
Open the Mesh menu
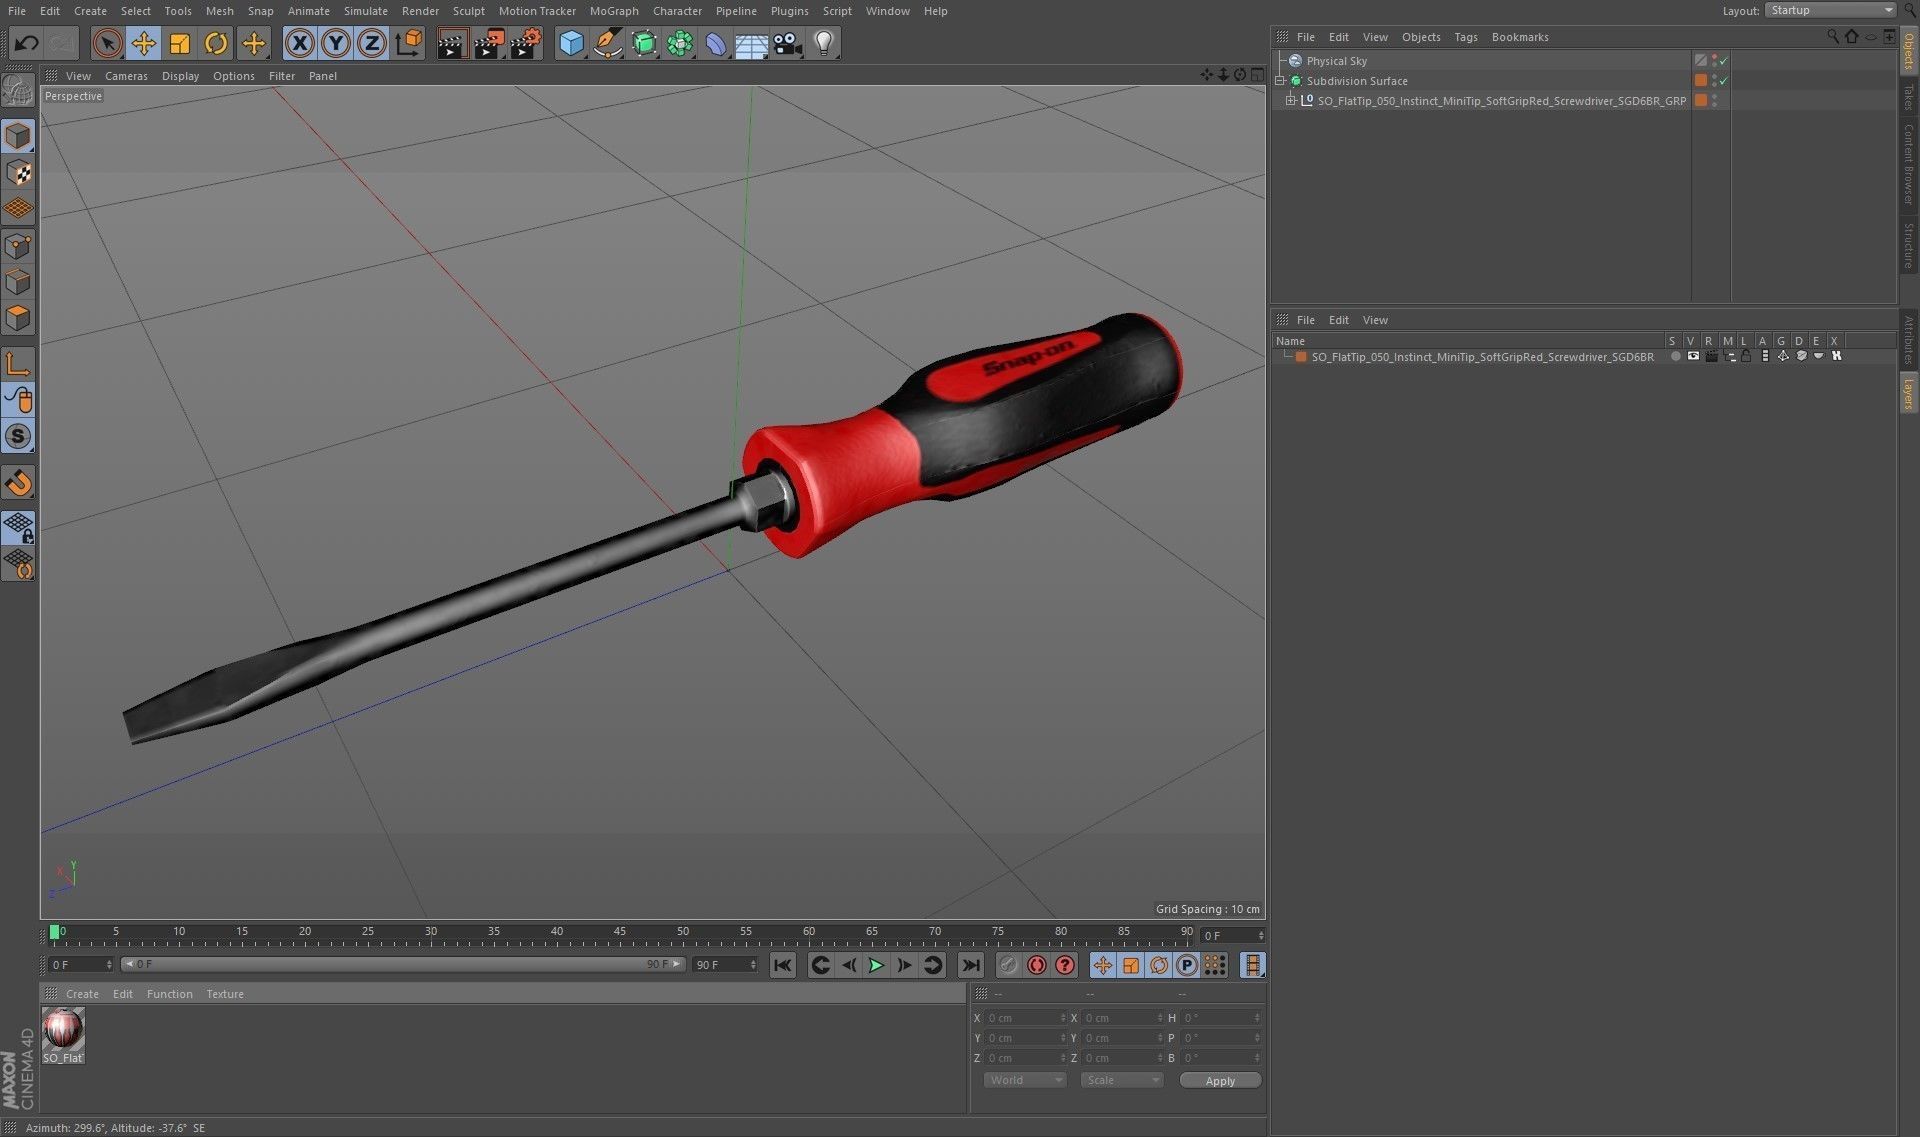point(219,11)
